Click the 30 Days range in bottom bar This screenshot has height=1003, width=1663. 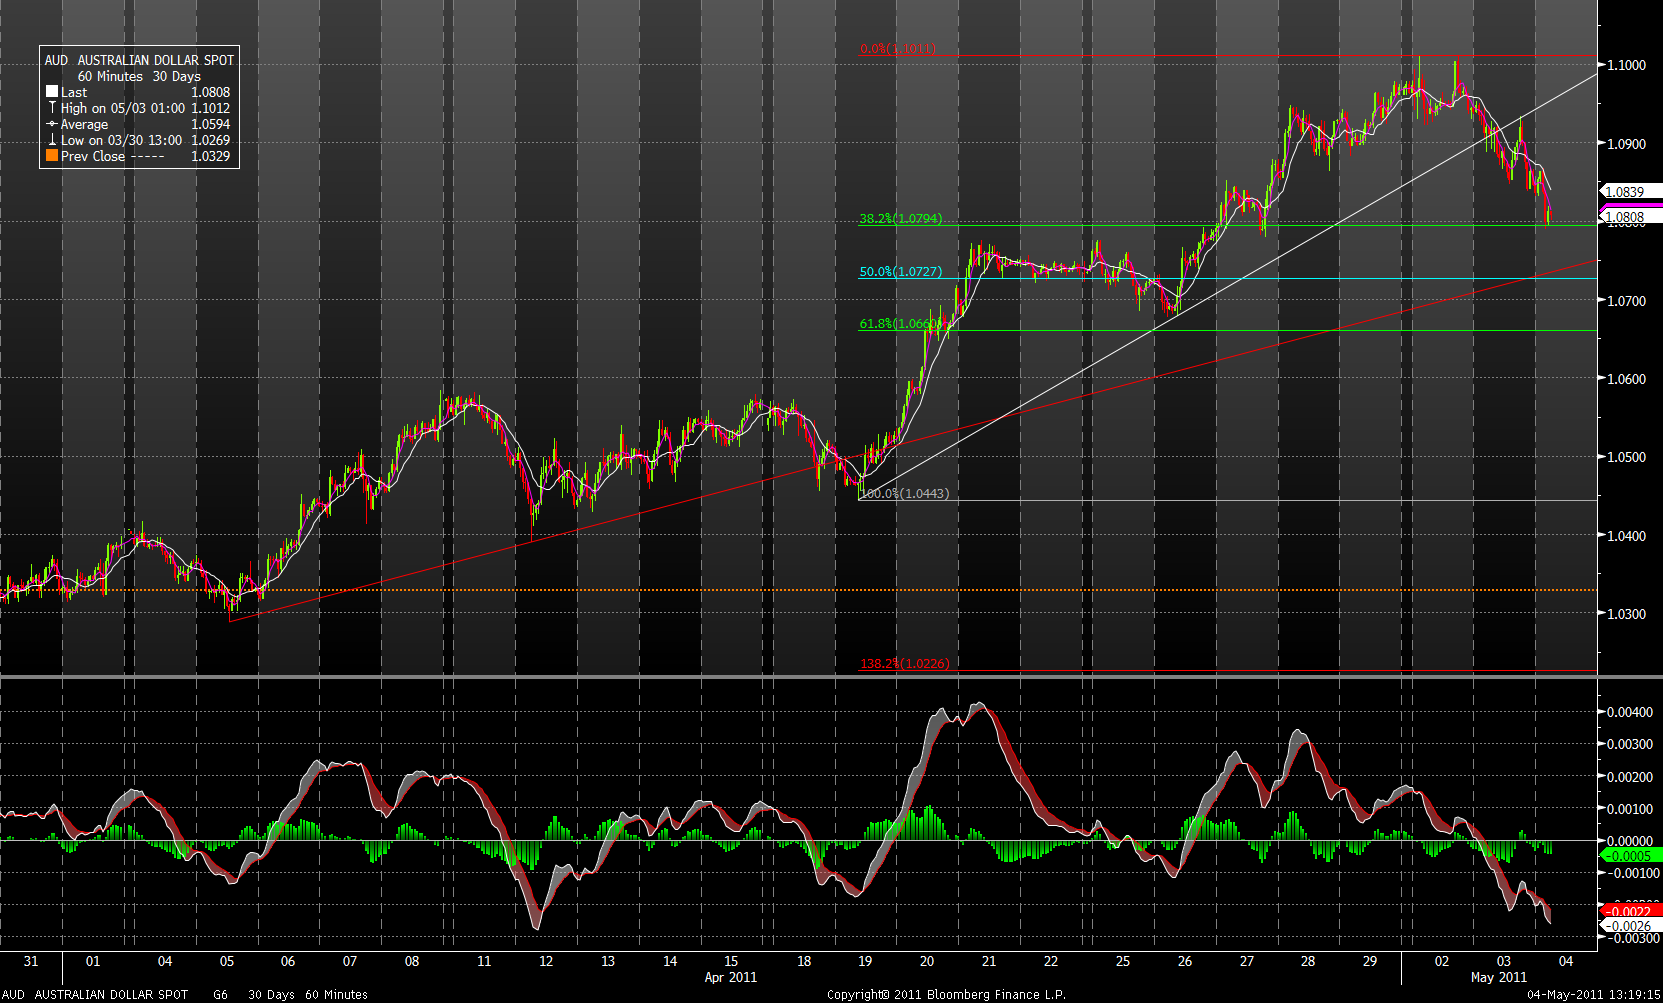click(x=271, y=995)
